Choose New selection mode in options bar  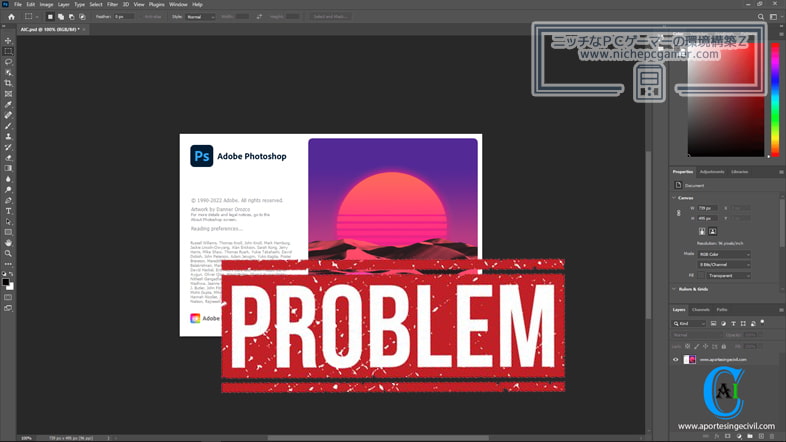[x=50, y=17]
